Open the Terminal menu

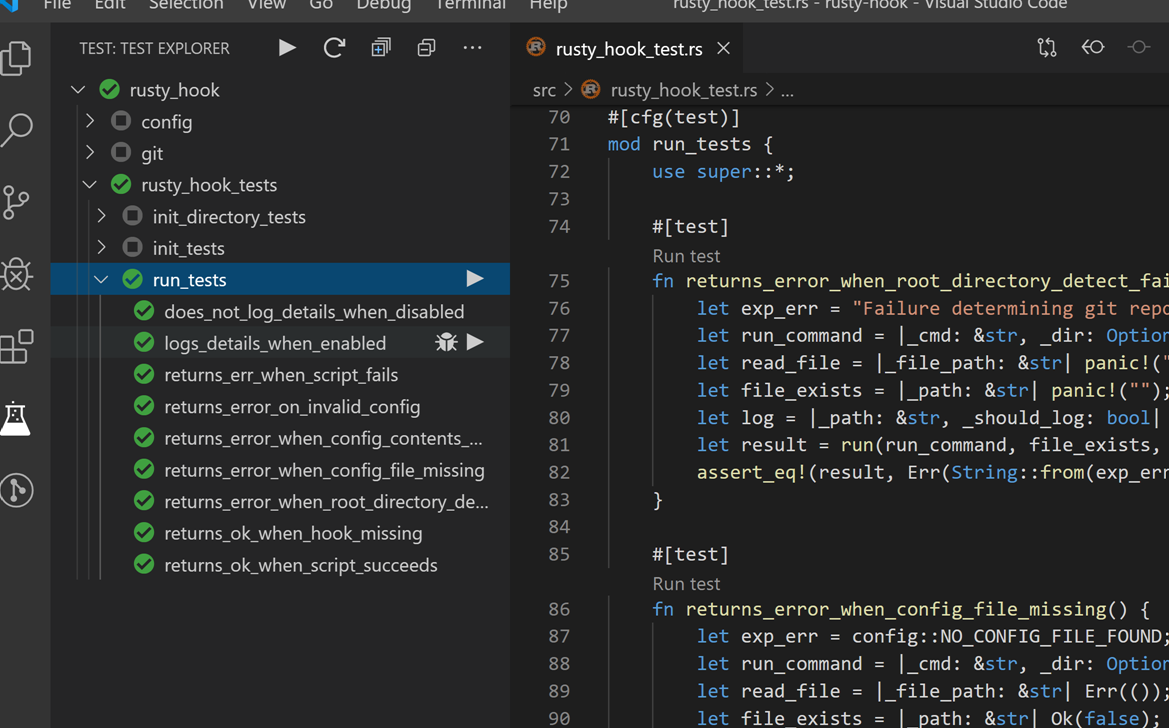point(470,6)
